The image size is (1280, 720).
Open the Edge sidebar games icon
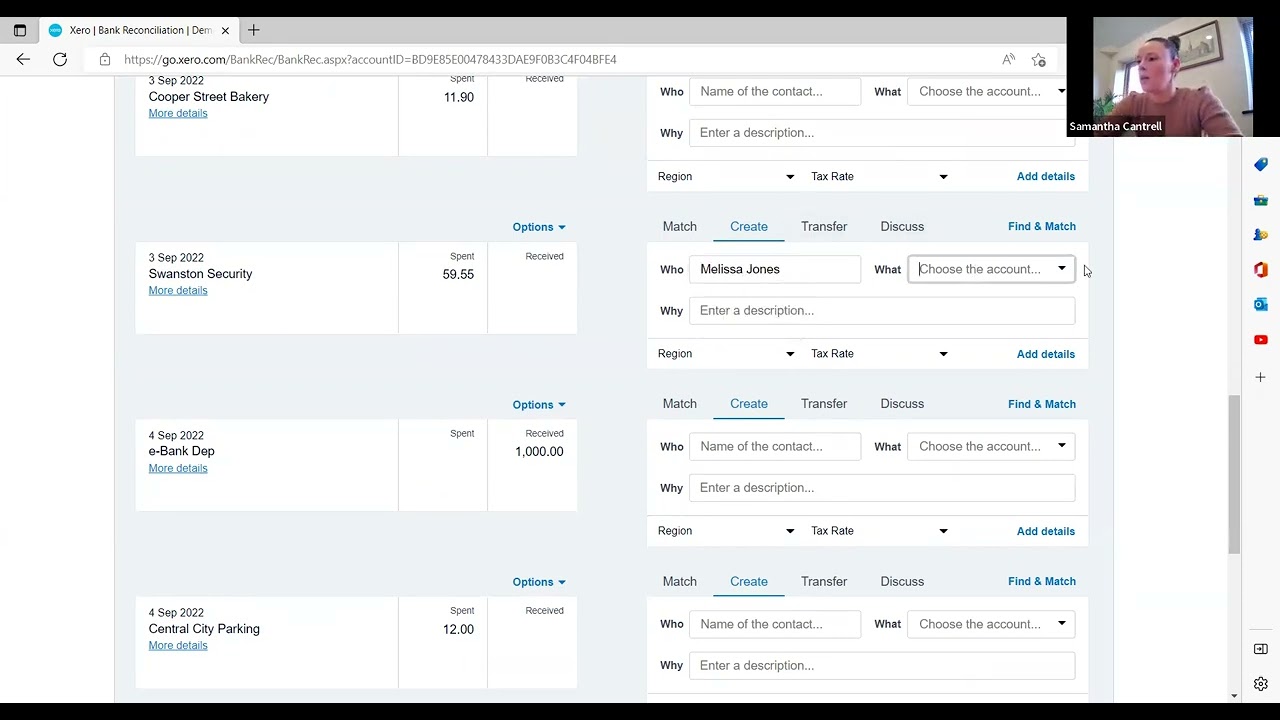[1261, 235]
